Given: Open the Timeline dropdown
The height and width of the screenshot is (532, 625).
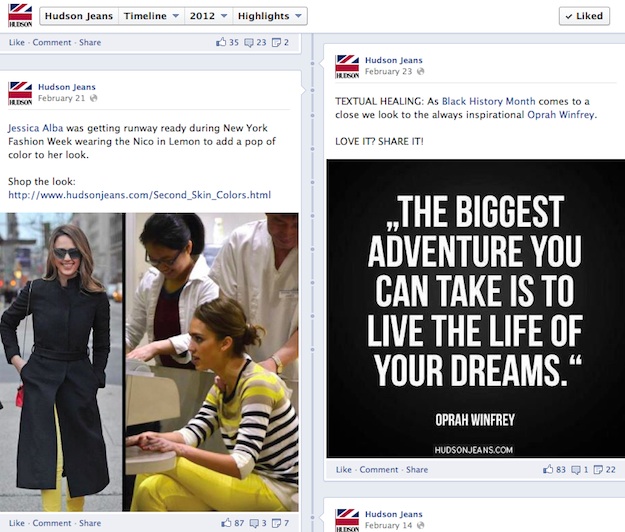Looking at the screenshot, I should click(151, 16).
